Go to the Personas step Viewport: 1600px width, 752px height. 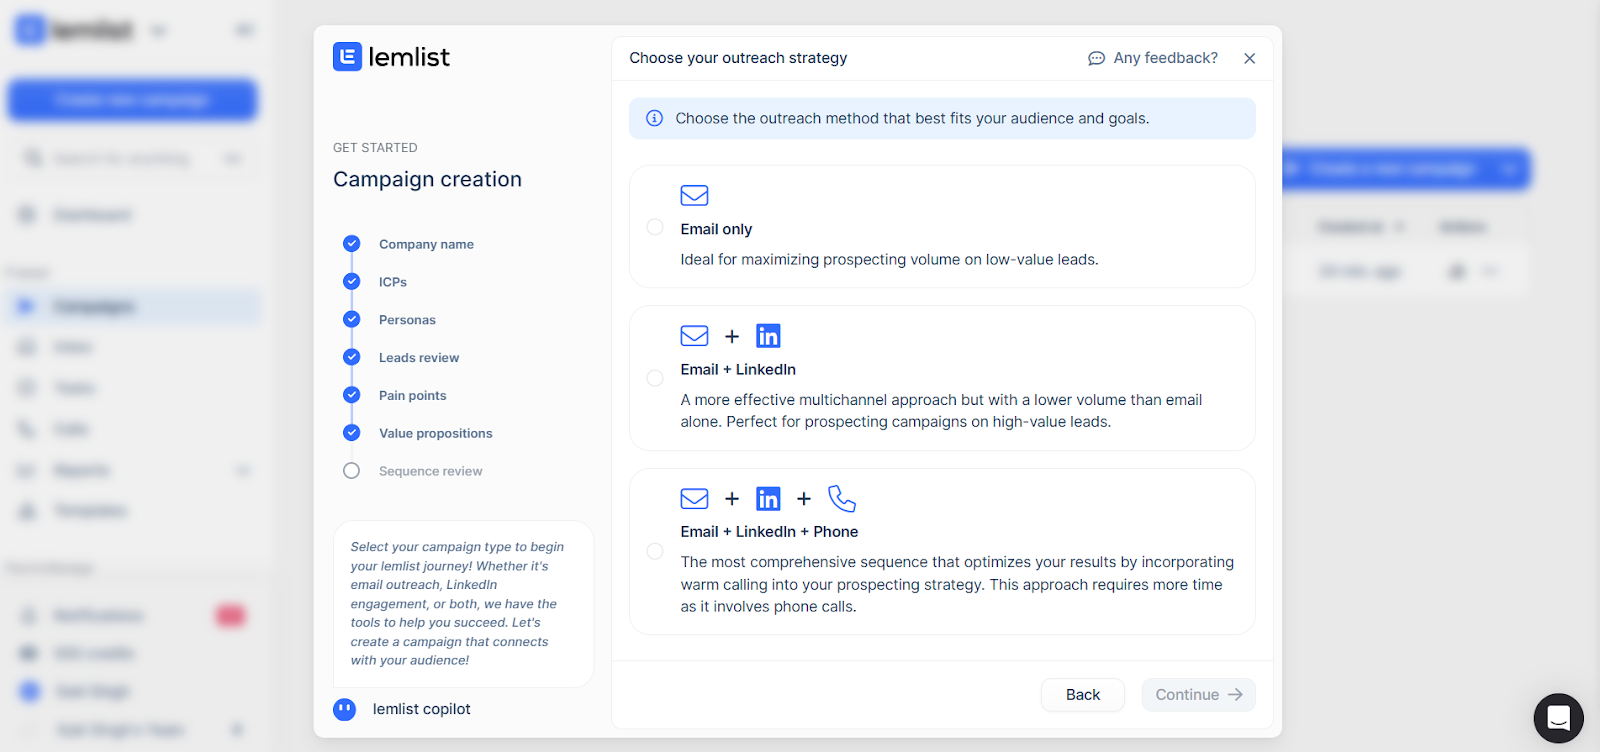coord(407,320)
